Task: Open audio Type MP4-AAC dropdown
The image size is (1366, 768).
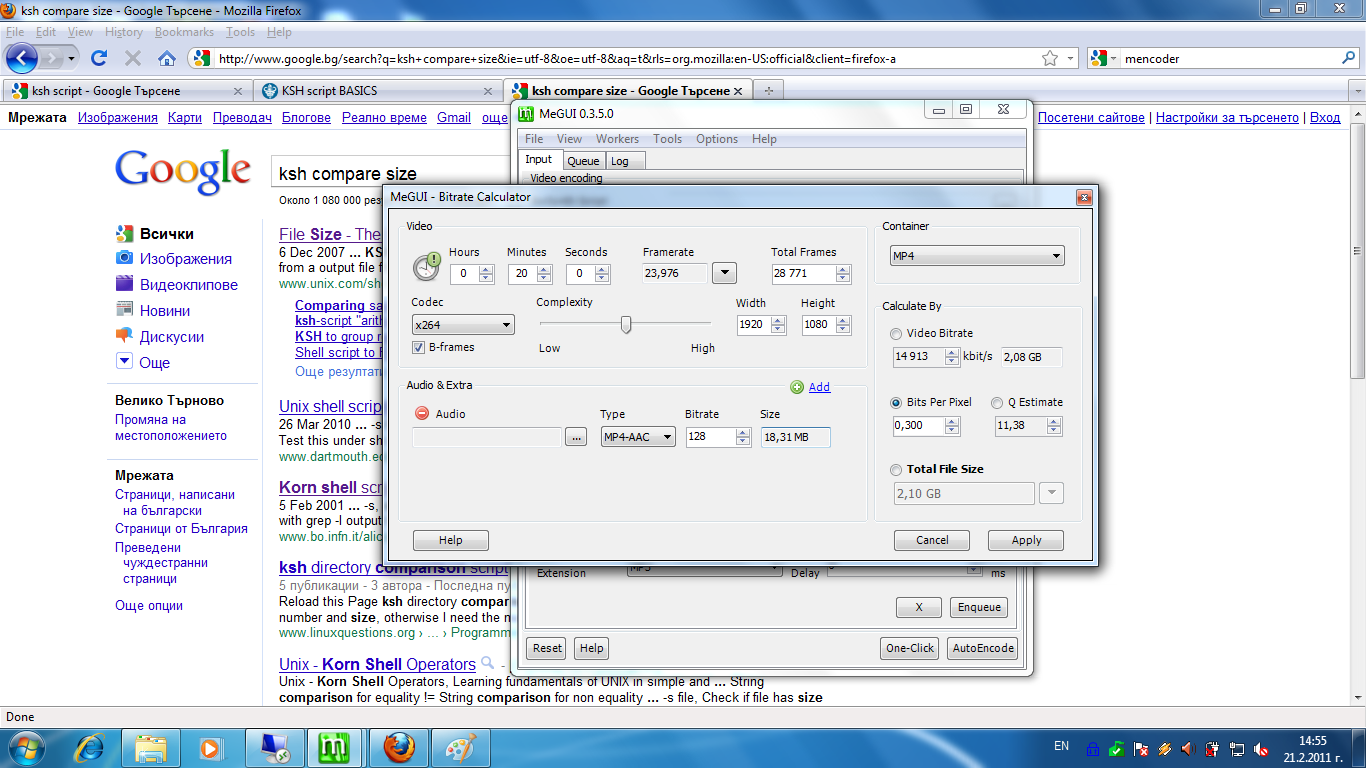Action: 638,436
